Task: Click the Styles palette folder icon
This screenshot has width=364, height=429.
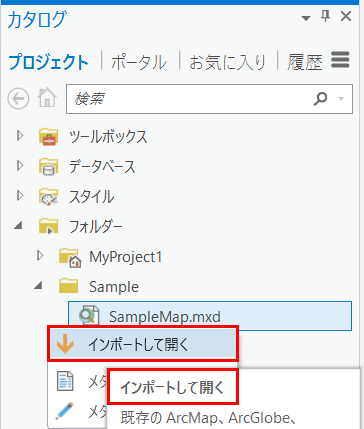Action: tap(49, 196)
